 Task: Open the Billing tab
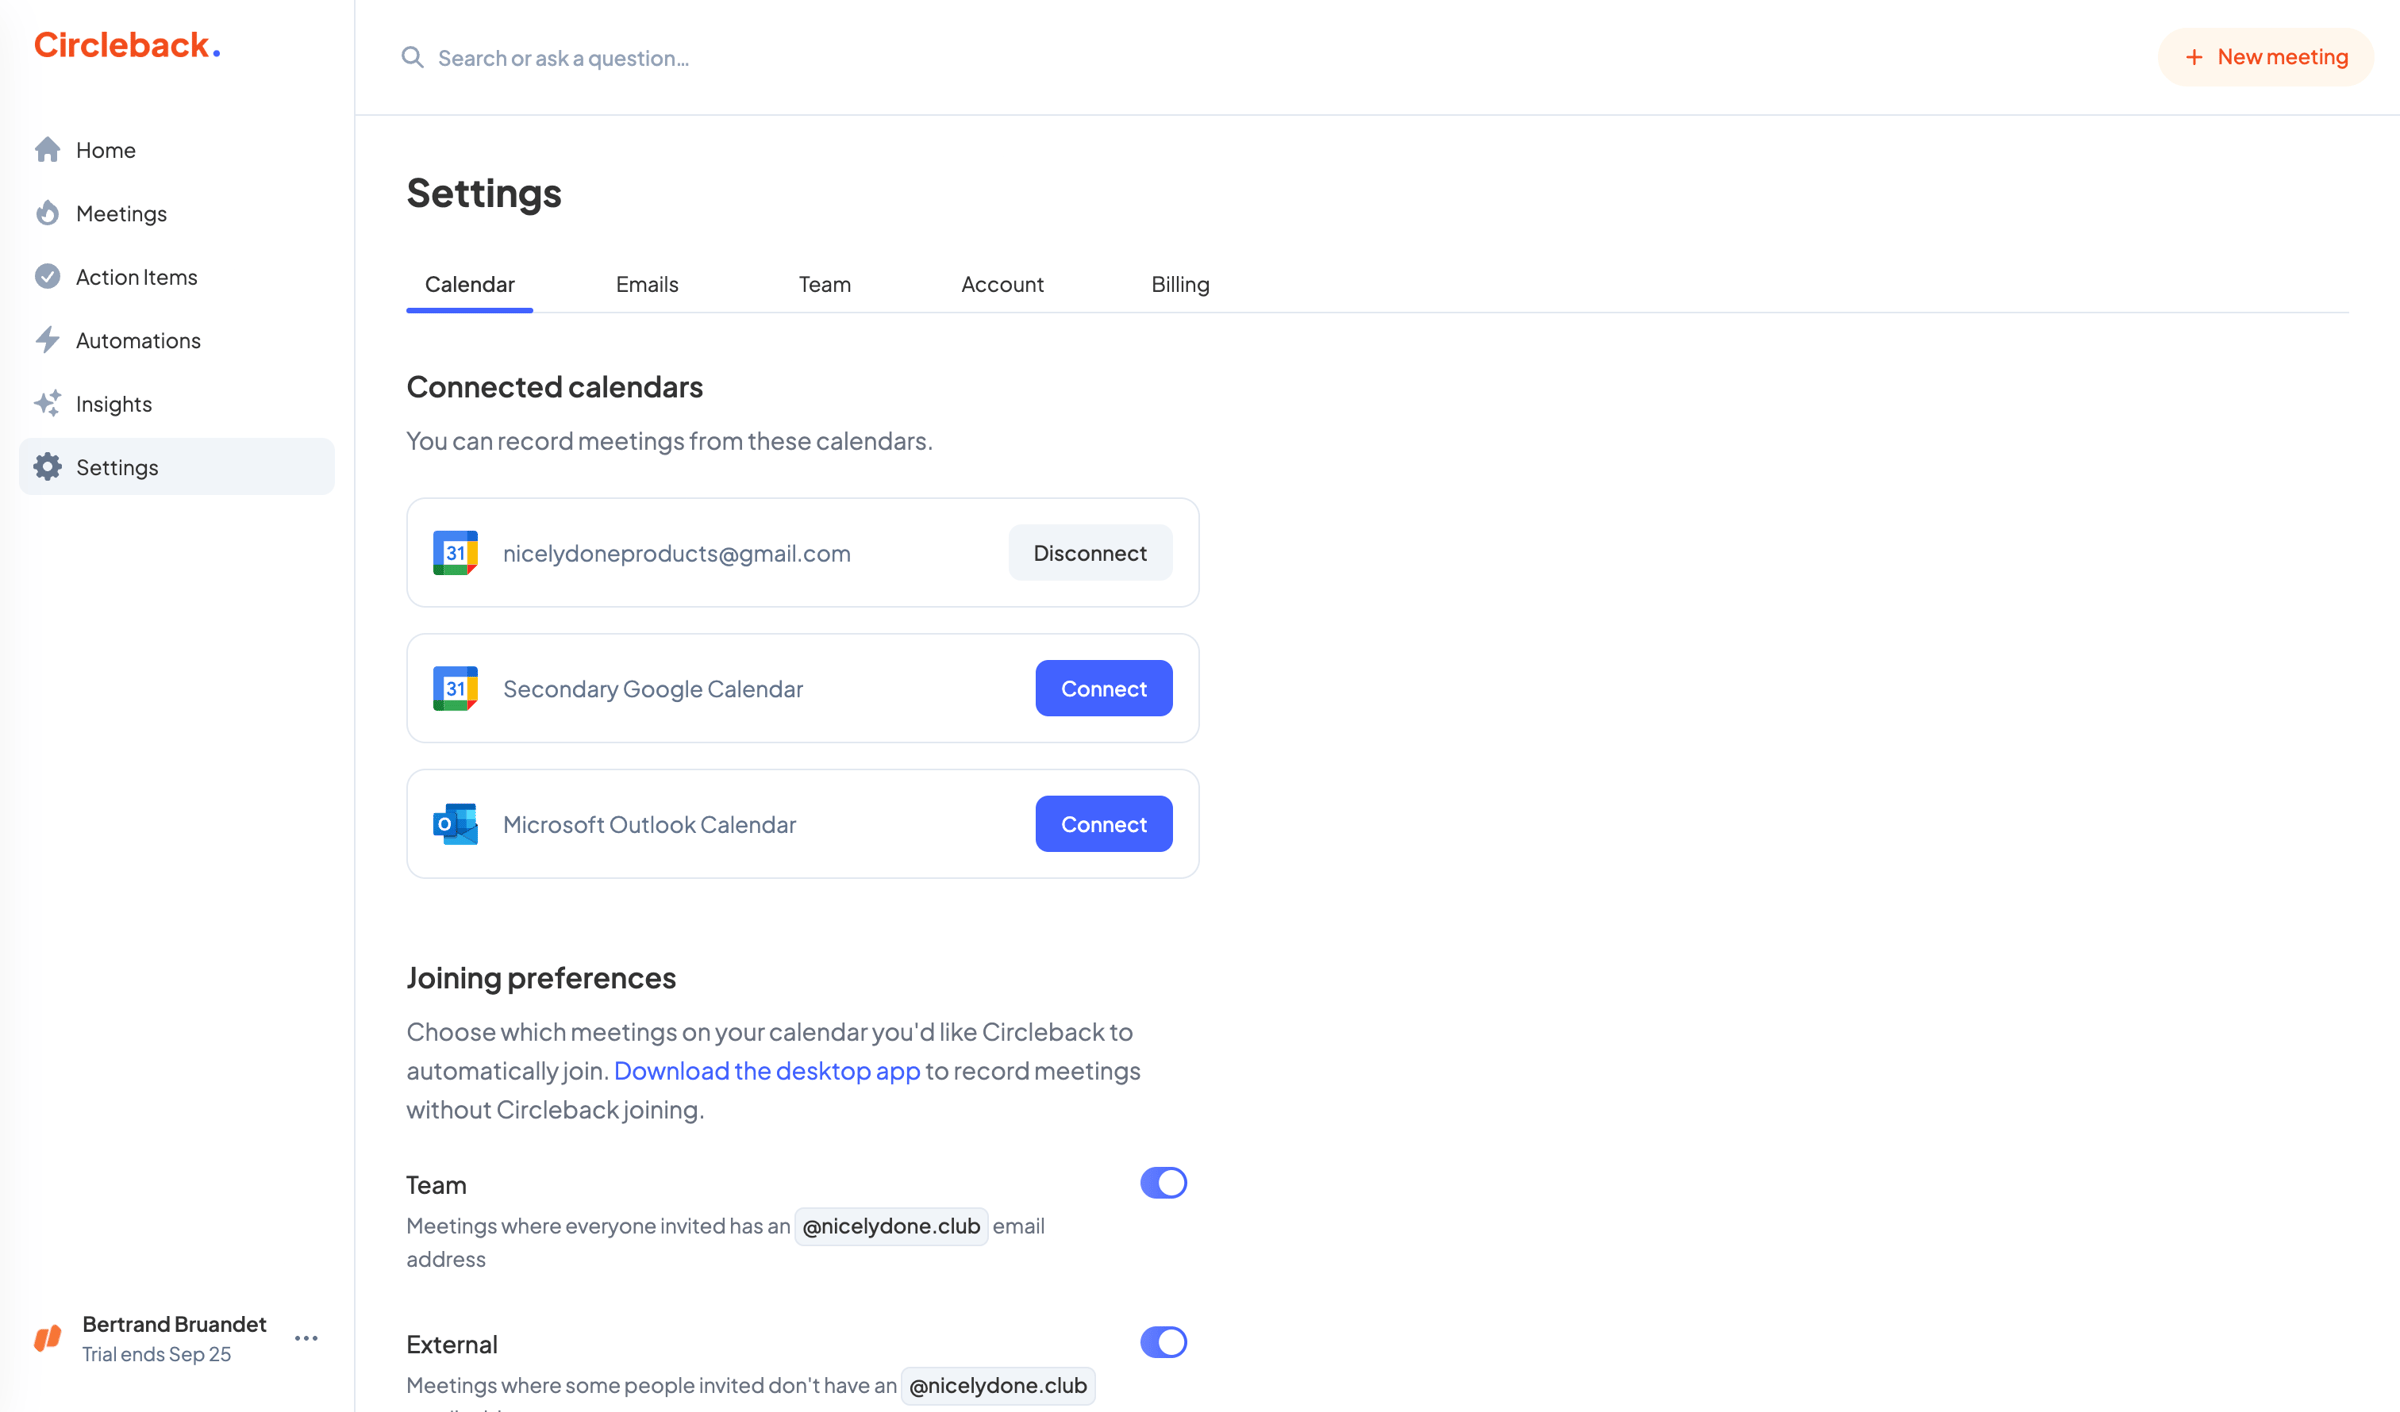pos(1180,284)
